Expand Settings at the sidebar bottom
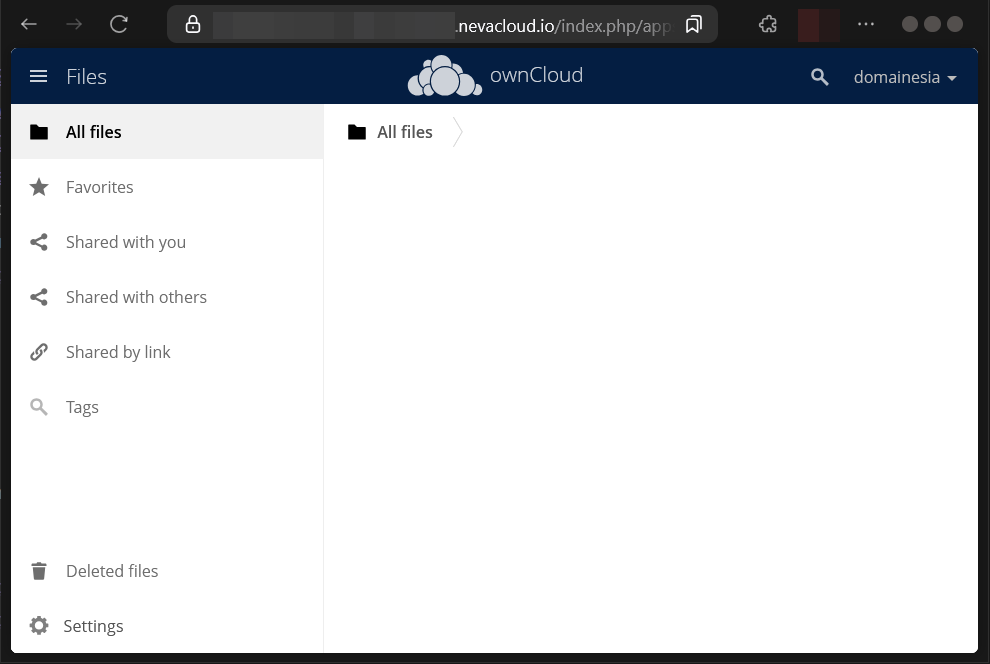990x664 pixels. coord(167,625)
